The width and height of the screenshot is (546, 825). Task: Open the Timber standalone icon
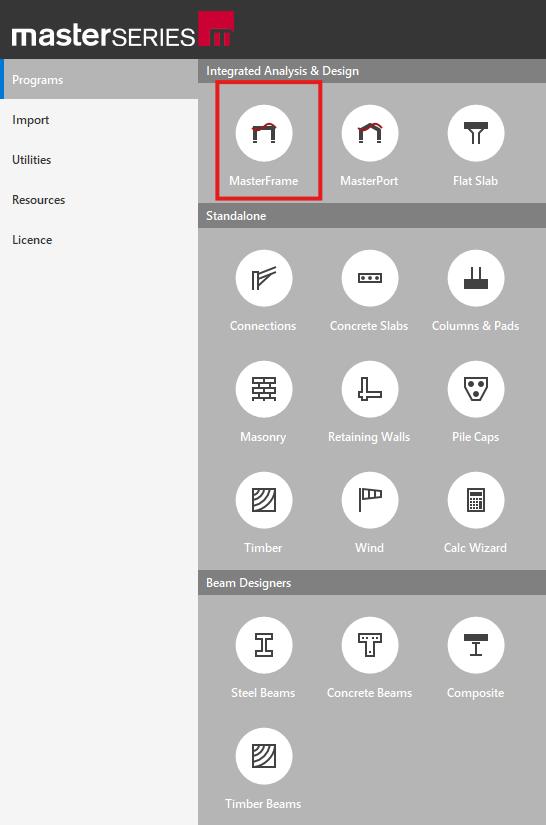click(264, 500)
